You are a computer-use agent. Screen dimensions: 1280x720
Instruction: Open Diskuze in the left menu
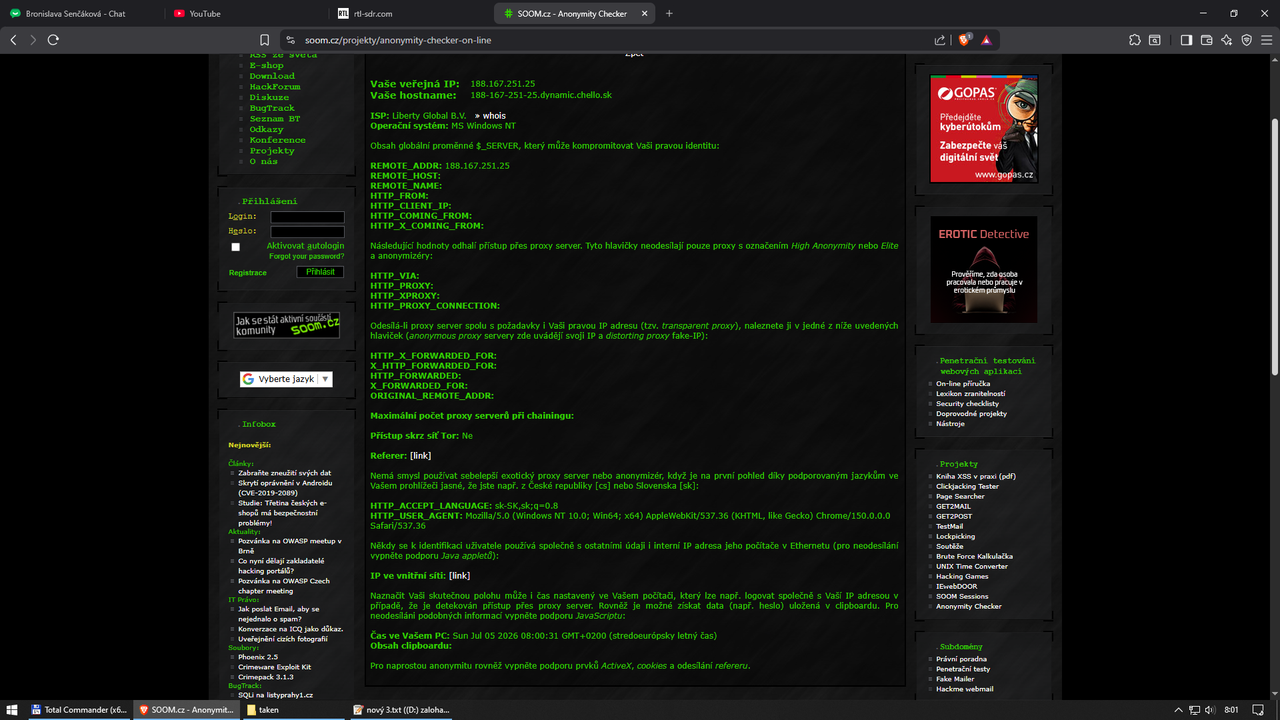(x=269, y=97)
